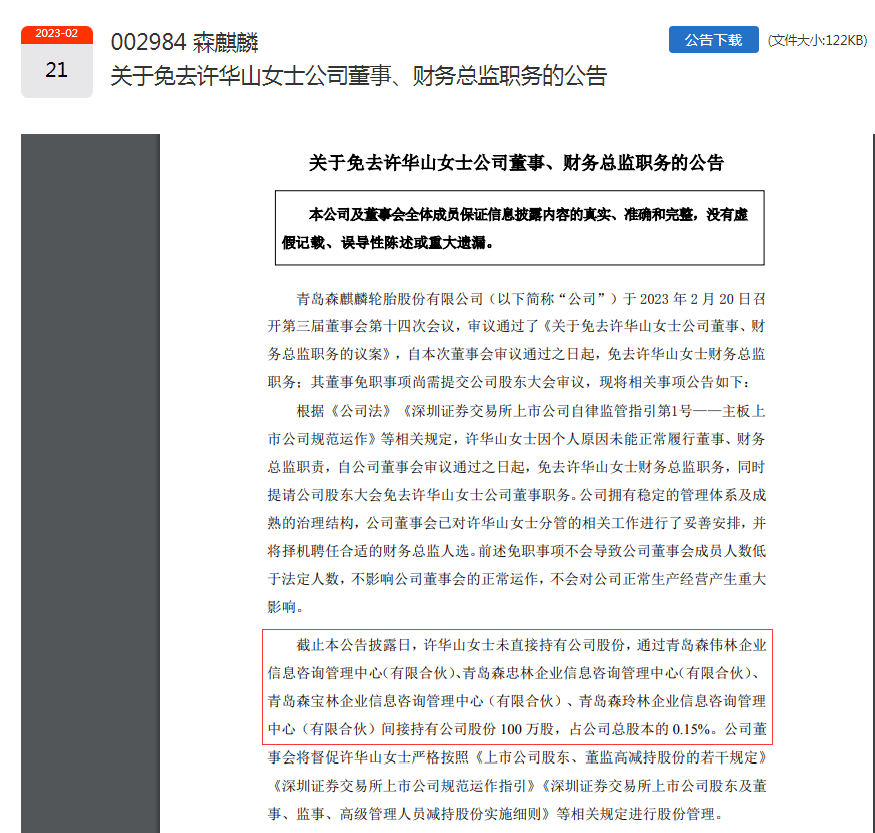
Task: Open the 2023-02 21 date badge
Action: point(57,62)
